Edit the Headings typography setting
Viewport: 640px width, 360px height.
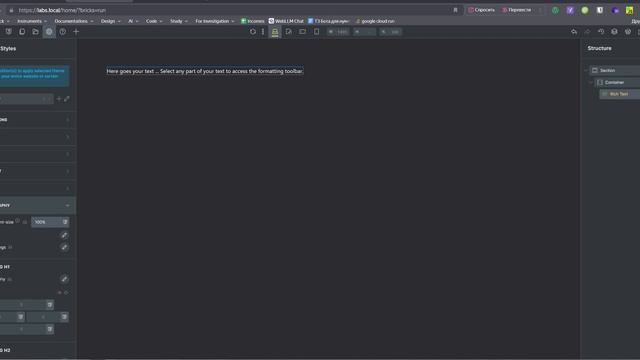pyautogui.click(x=64, y=247)
